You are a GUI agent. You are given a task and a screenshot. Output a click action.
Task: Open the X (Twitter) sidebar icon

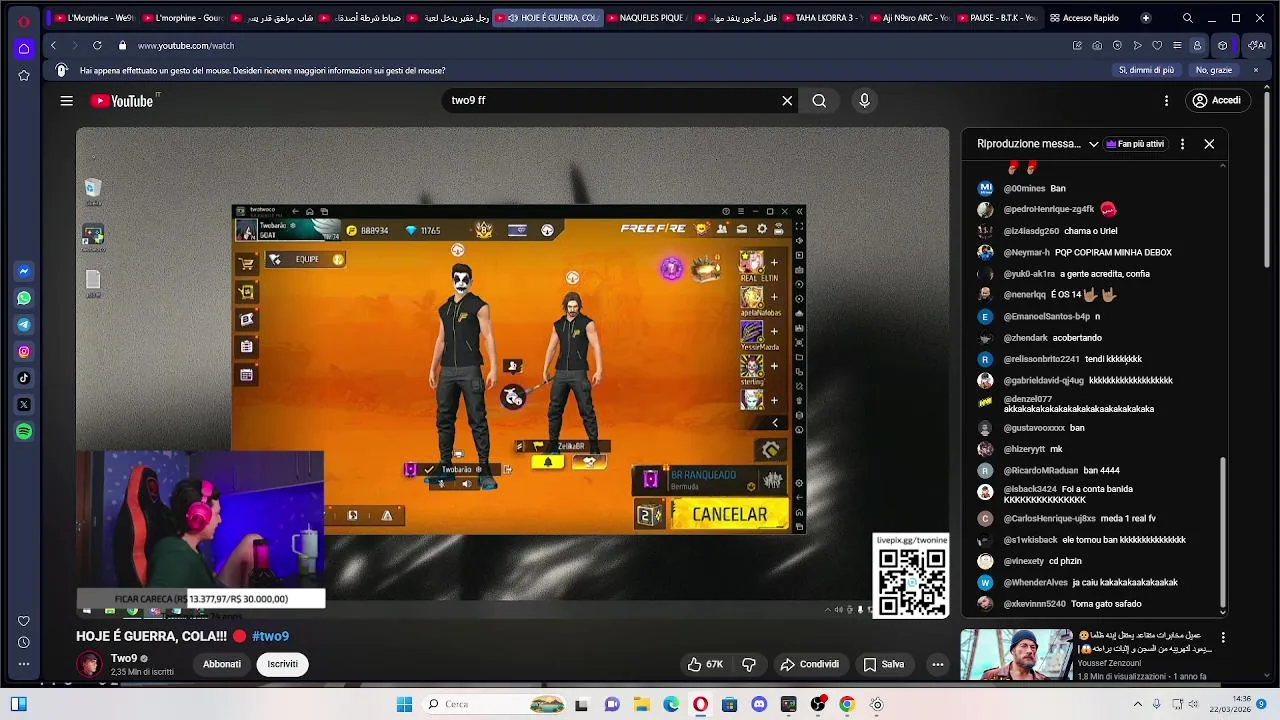pyautogui.click(x=24, y=405)
